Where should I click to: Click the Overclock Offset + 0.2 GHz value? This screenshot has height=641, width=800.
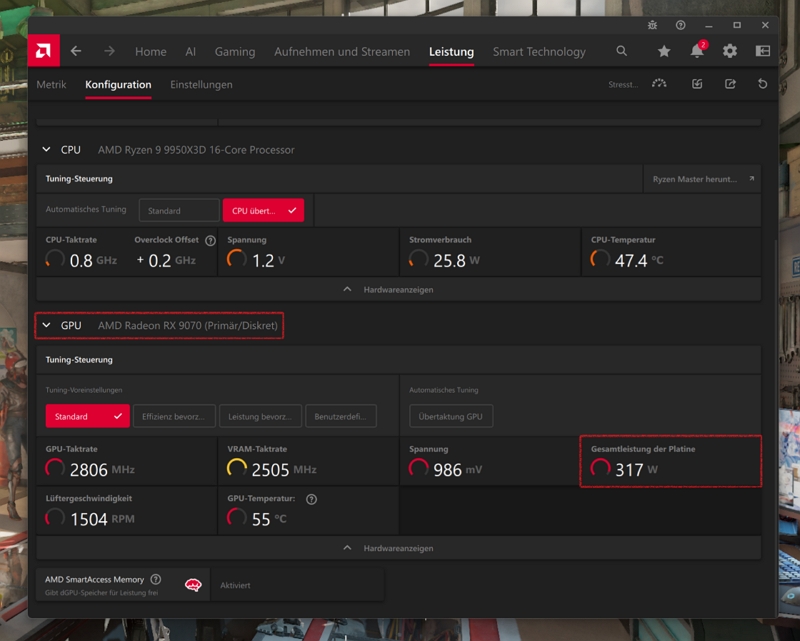166,260
